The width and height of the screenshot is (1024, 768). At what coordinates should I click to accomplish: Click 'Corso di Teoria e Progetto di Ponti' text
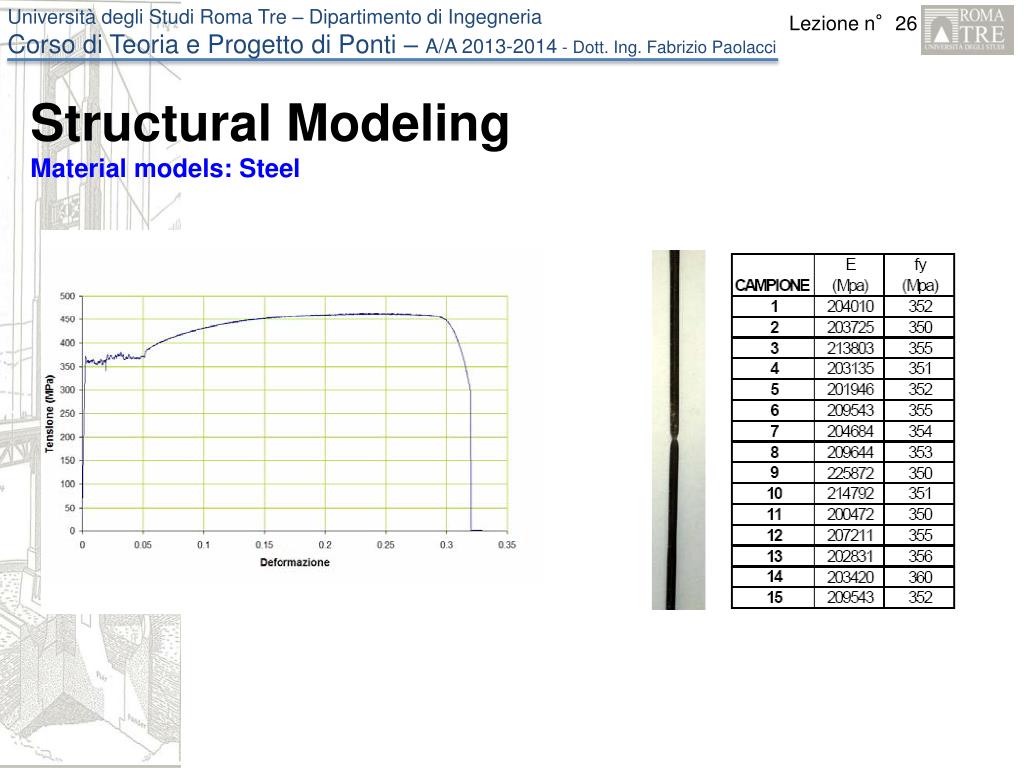202,44
